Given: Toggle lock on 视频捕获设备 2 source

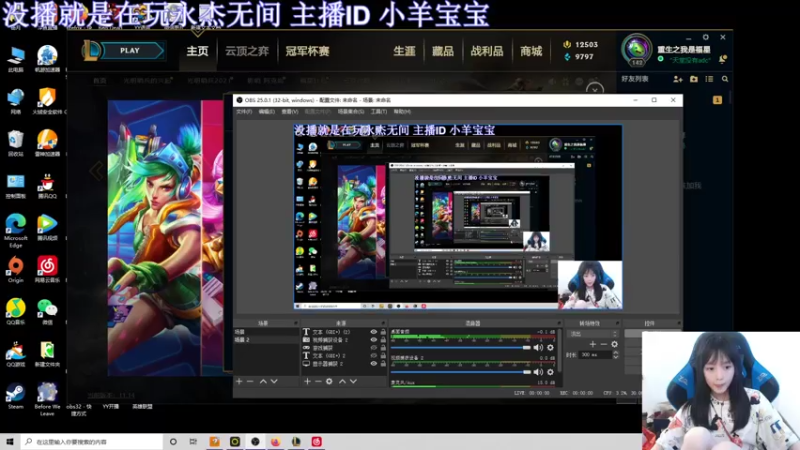Looking at the screenshot, I should tap(383, 340).
